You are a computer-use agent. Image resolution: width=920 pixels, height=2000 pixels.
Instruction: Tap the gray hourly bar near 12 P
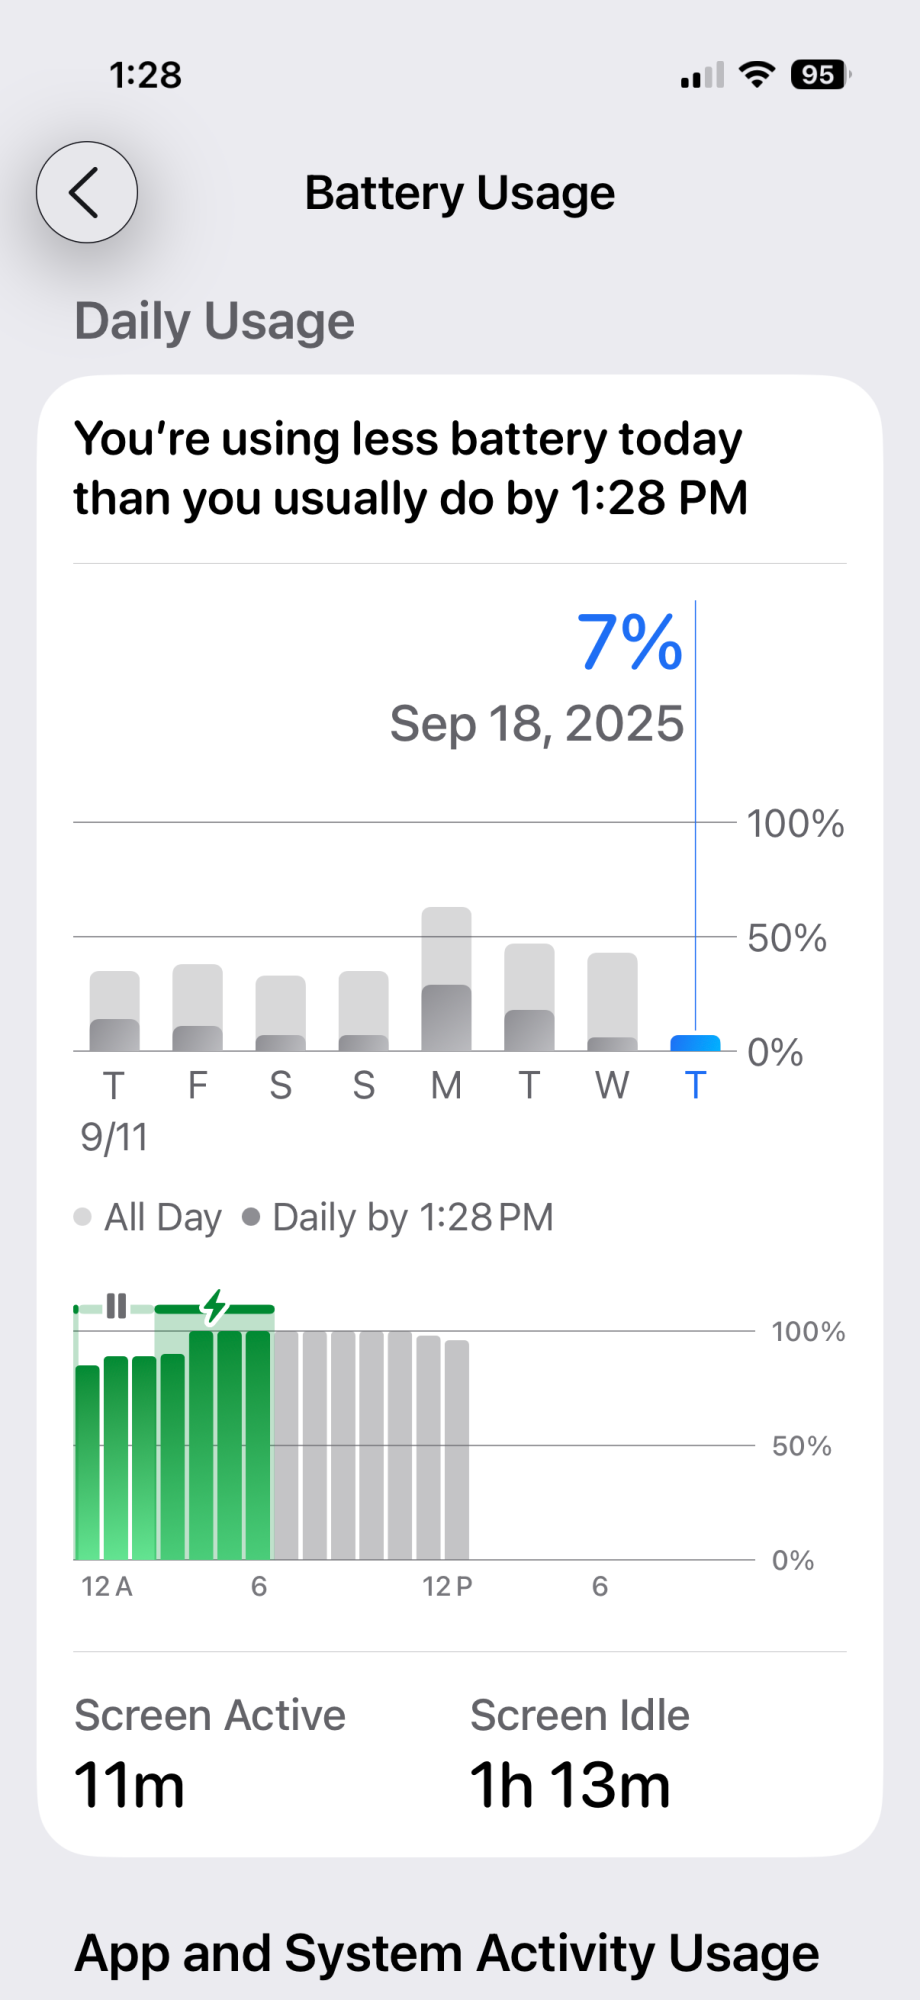457,1450
